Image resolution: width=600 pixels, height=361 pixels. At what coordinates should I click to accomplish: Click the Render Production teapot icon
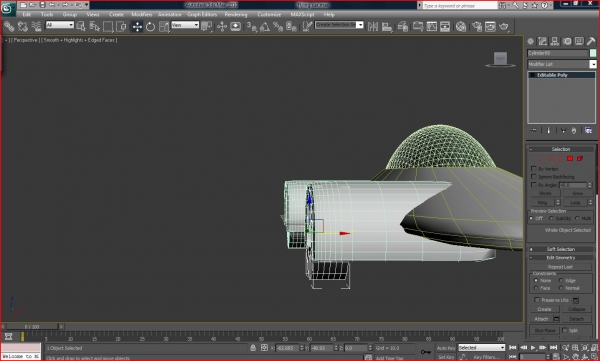pyautogui.click(x=504, y=26)
